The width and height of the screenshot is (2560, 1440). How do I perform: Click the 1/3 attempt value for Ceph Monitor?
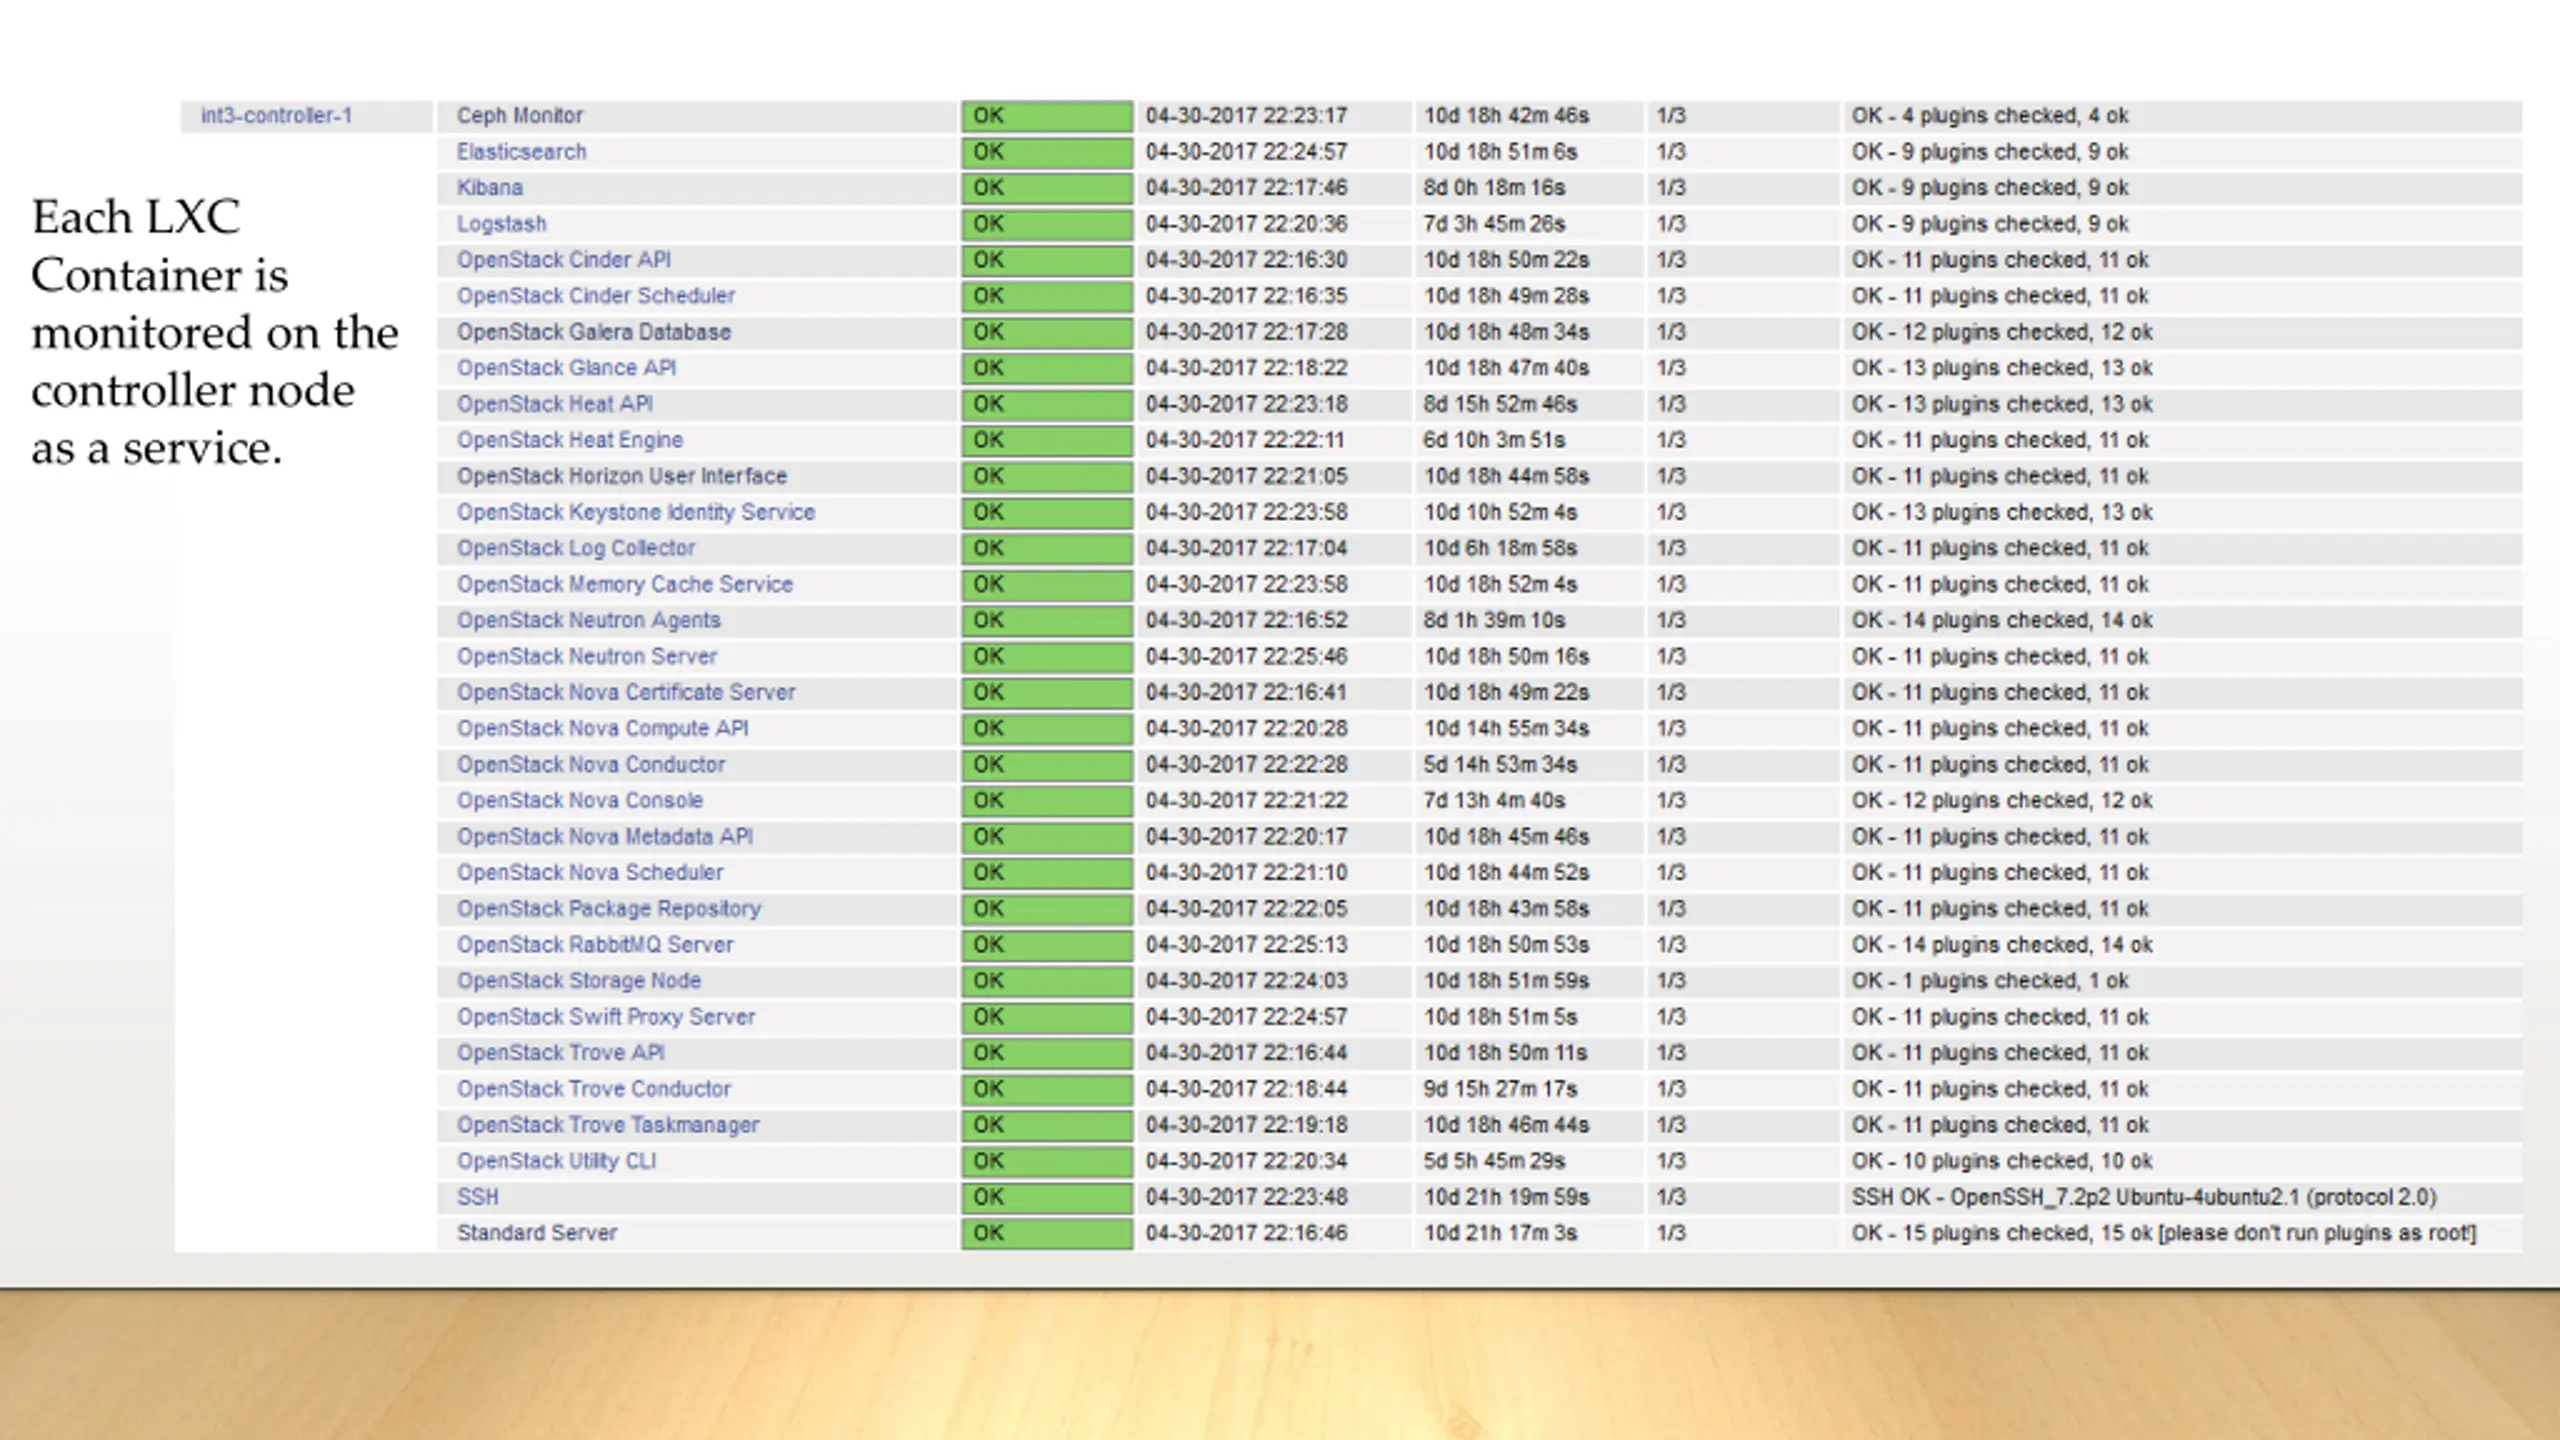(1670, 116)
